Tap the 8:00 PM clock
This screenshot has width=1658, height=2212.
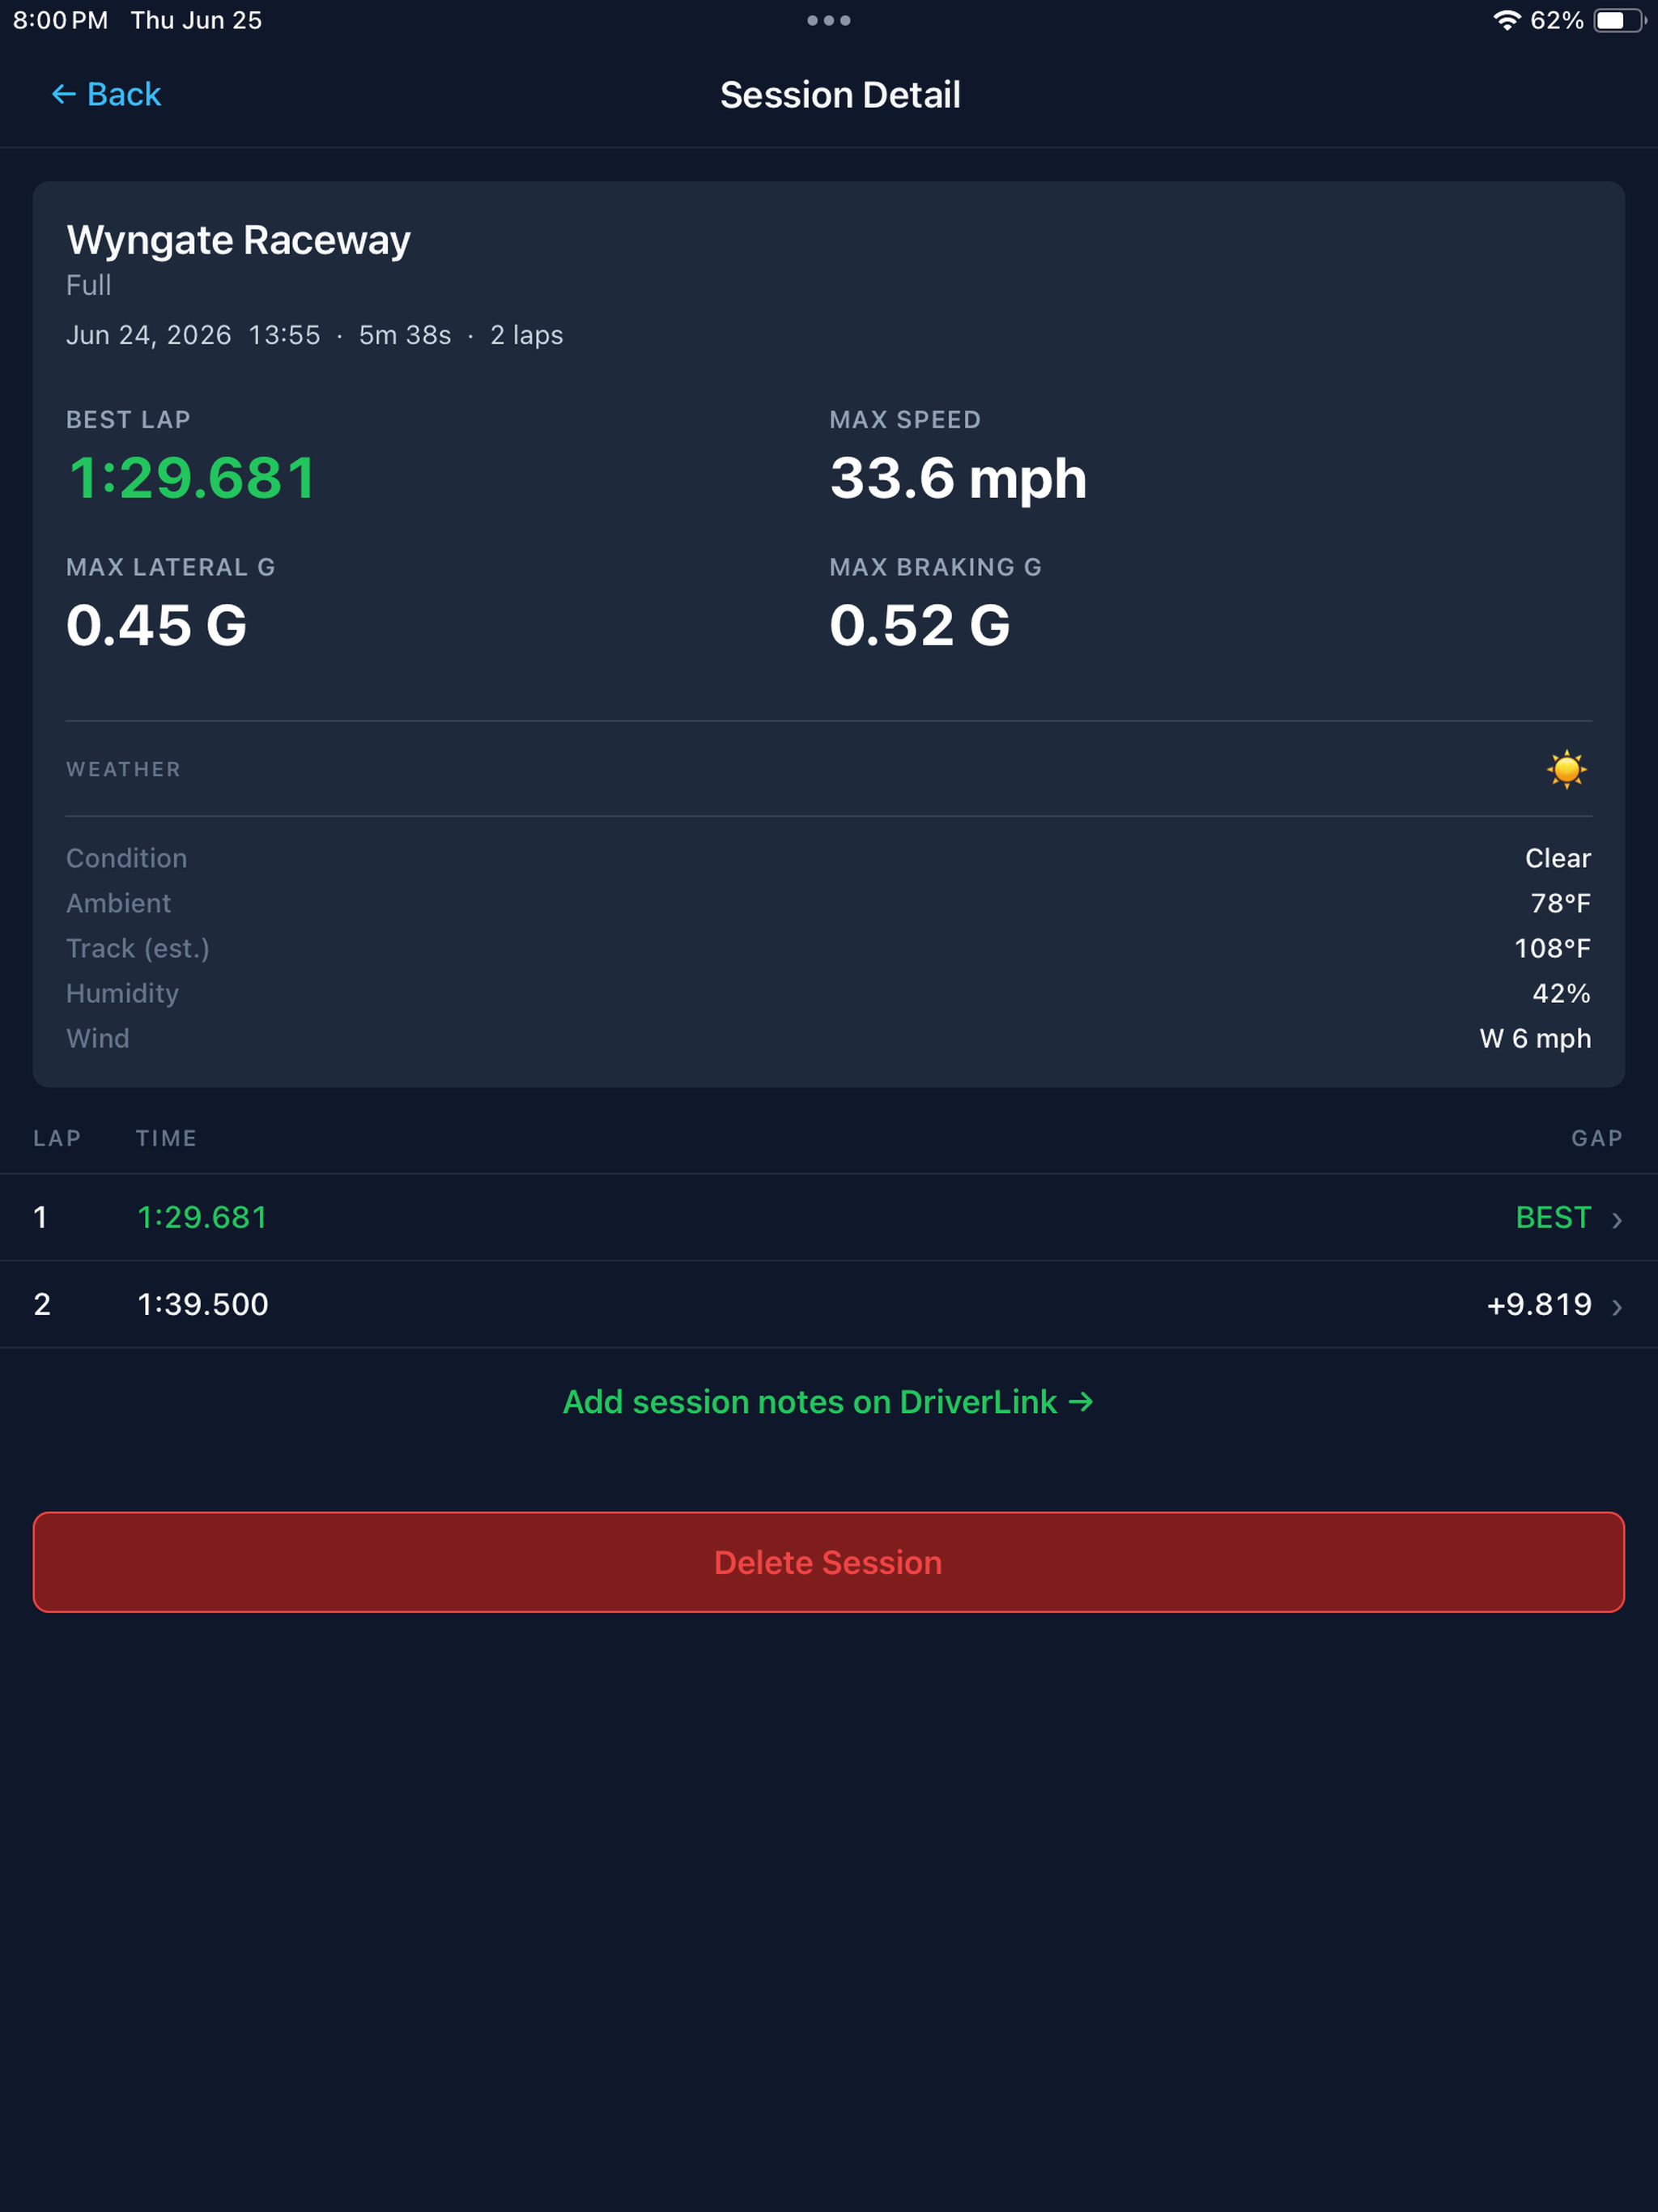tap(60, 20)
